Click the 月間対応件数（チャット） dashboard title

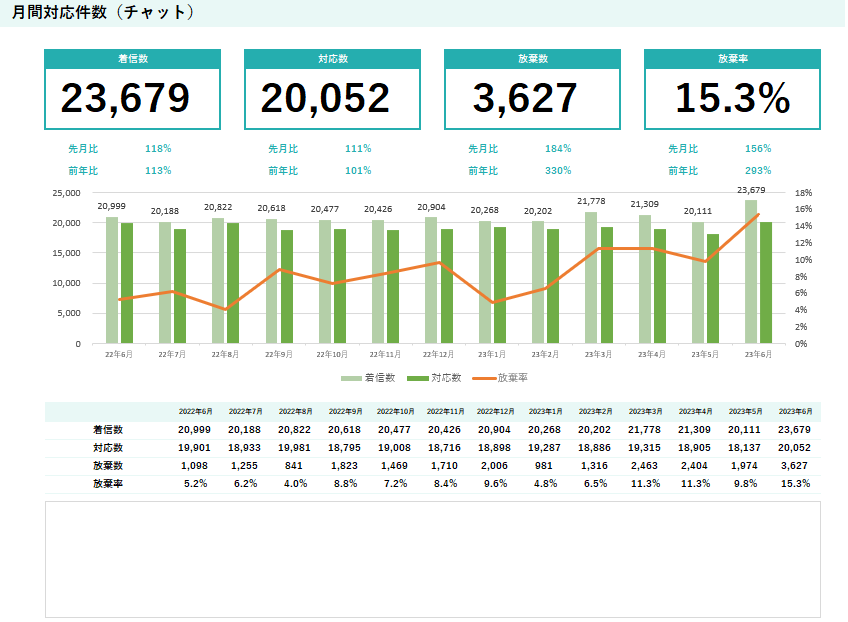tap(103, 13)
